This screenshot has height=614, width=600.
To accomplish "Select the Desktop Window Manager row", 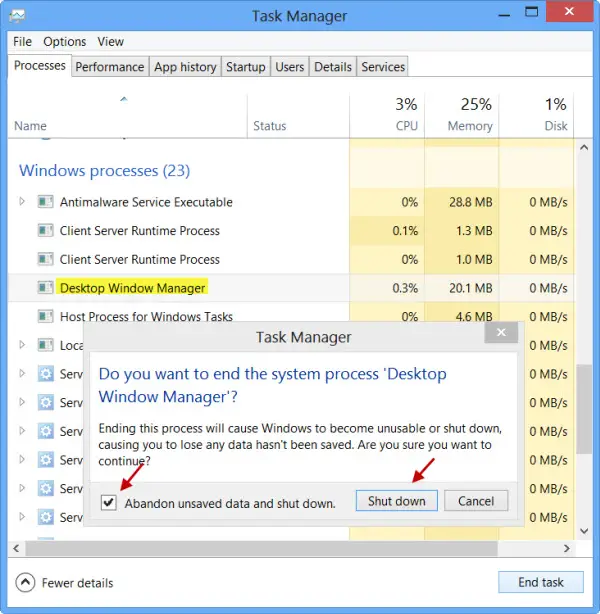I will [x=291, y=288].
